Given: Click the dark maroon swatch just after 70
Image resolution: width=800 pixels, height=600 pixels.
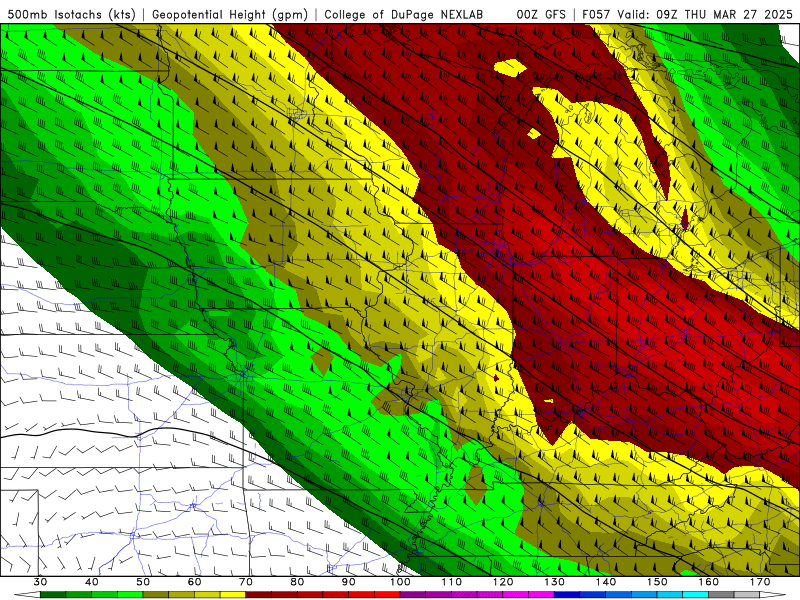Looking at the screenshot, I should point(259,595).
